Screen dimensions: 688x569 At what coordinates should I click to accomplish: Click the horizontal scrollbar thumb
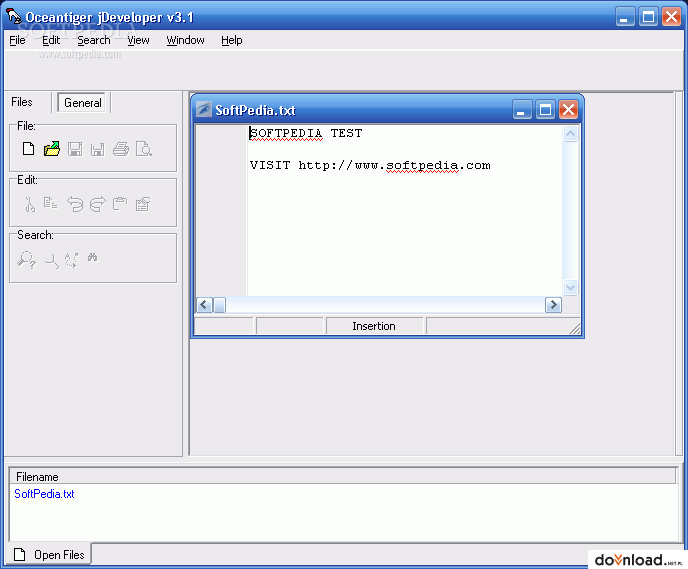pyautogui.click(x=219, y=304)
